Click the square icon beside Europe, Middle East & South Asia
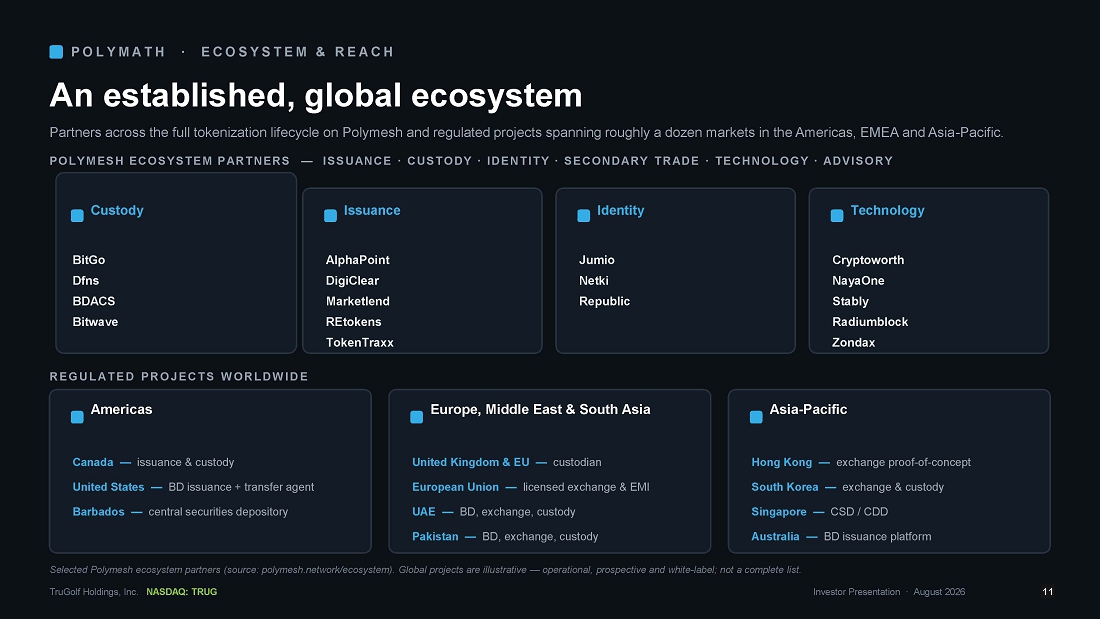The height and width of the screenshot is (619, 1100). coord(417,417)
